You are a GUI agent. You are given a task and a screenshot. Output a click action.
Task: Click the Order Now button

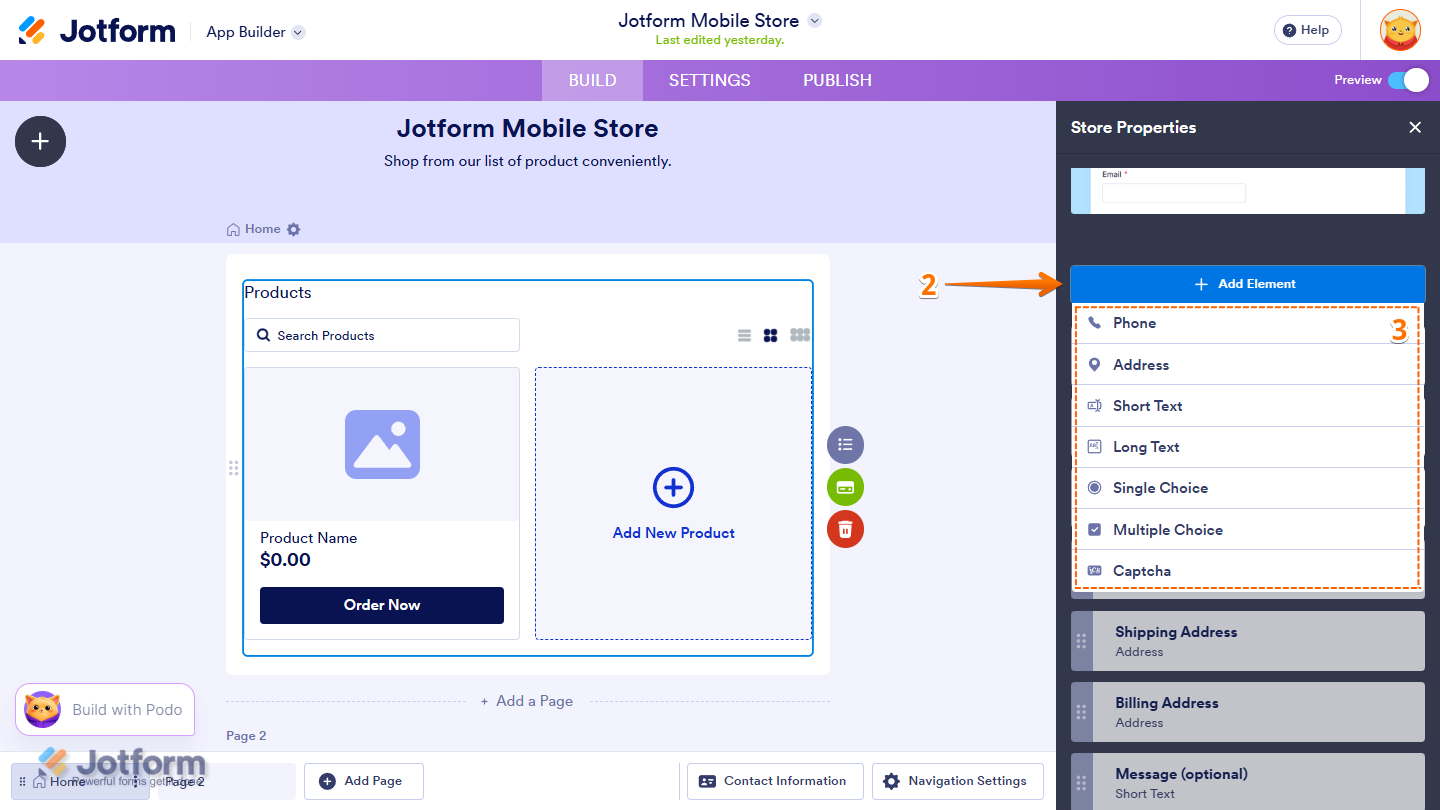tap(381, 605)
